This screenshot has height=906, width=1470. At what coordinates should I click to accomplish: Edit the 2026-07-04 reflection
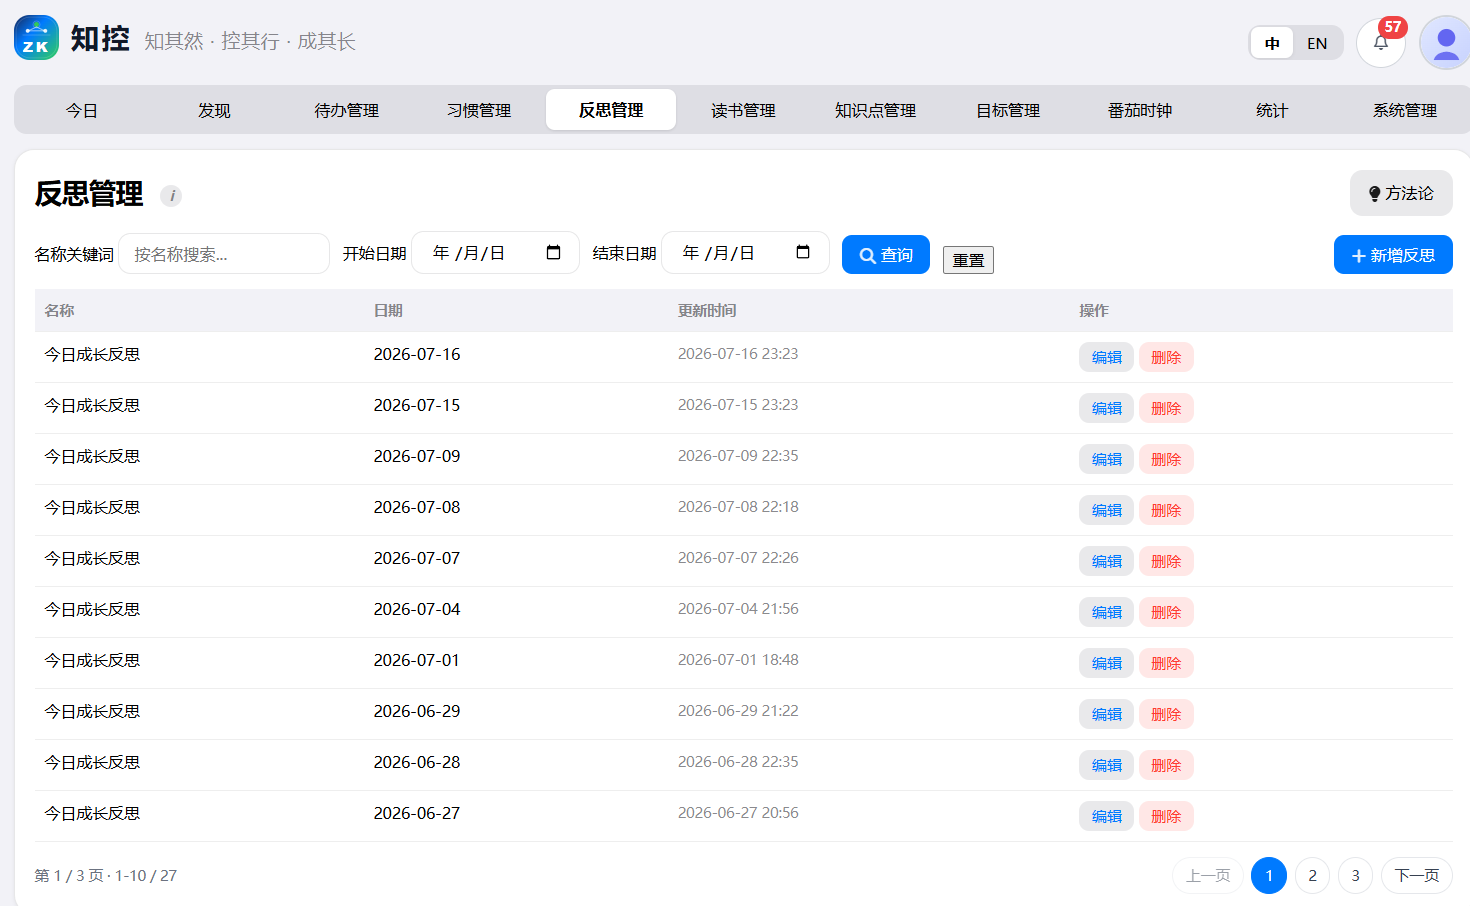coord(1106,612)
